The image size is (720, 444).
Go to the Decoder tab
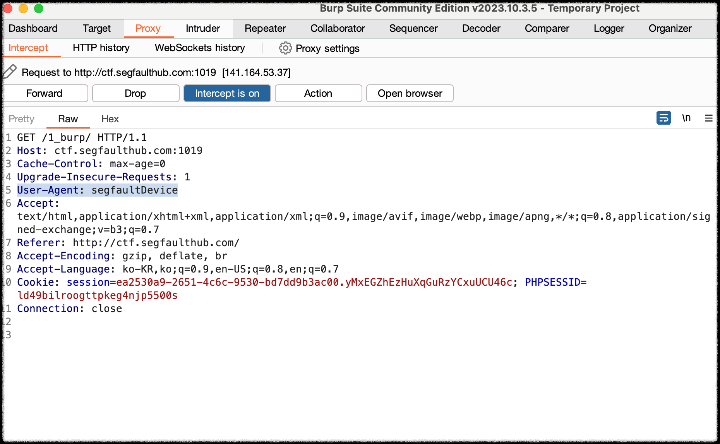point(481,28)
